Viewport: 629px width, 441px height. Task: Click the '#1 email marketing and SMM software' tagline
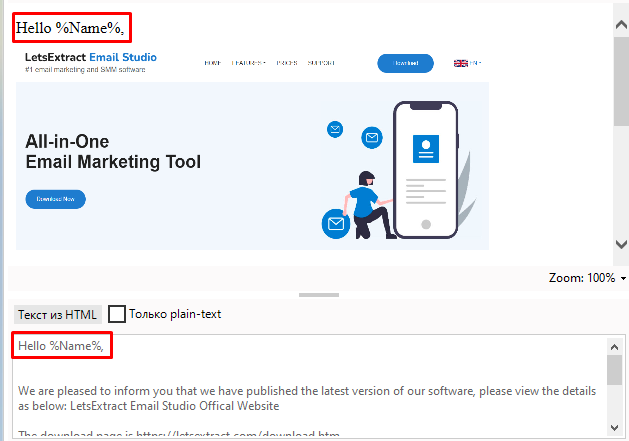click(x=85, y=69)
